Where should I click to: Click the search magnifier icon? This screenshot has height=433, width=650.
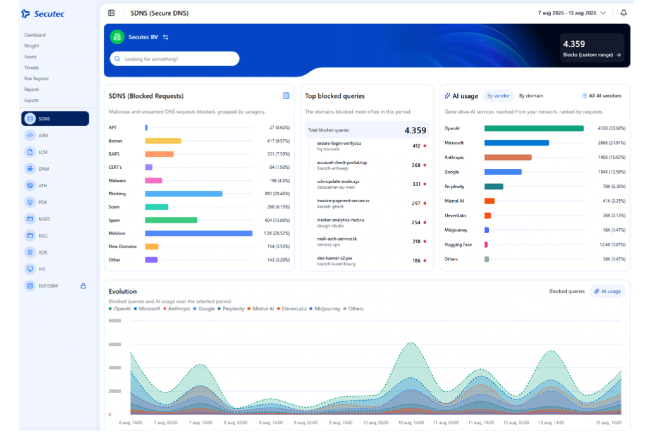pyautogui.click(x=117, y=59)
